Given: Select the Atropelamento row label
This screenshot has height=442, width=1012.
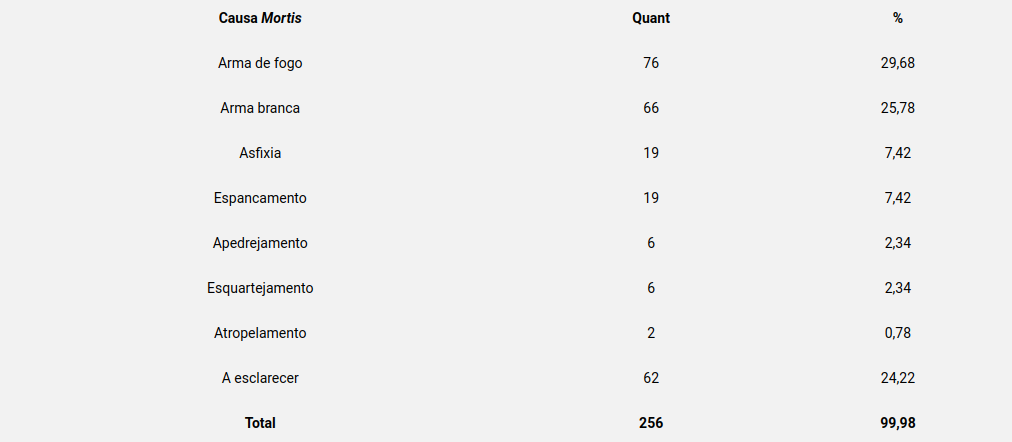Looking at the screenshot, I should click(x=260, y=333).
